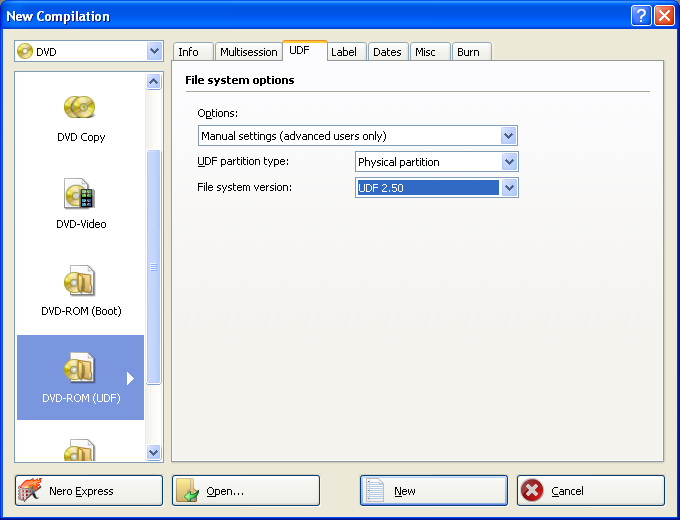The width and height of the screenshot is (680, 520).
Task: Click the Help question mark button
Action: 641,16
